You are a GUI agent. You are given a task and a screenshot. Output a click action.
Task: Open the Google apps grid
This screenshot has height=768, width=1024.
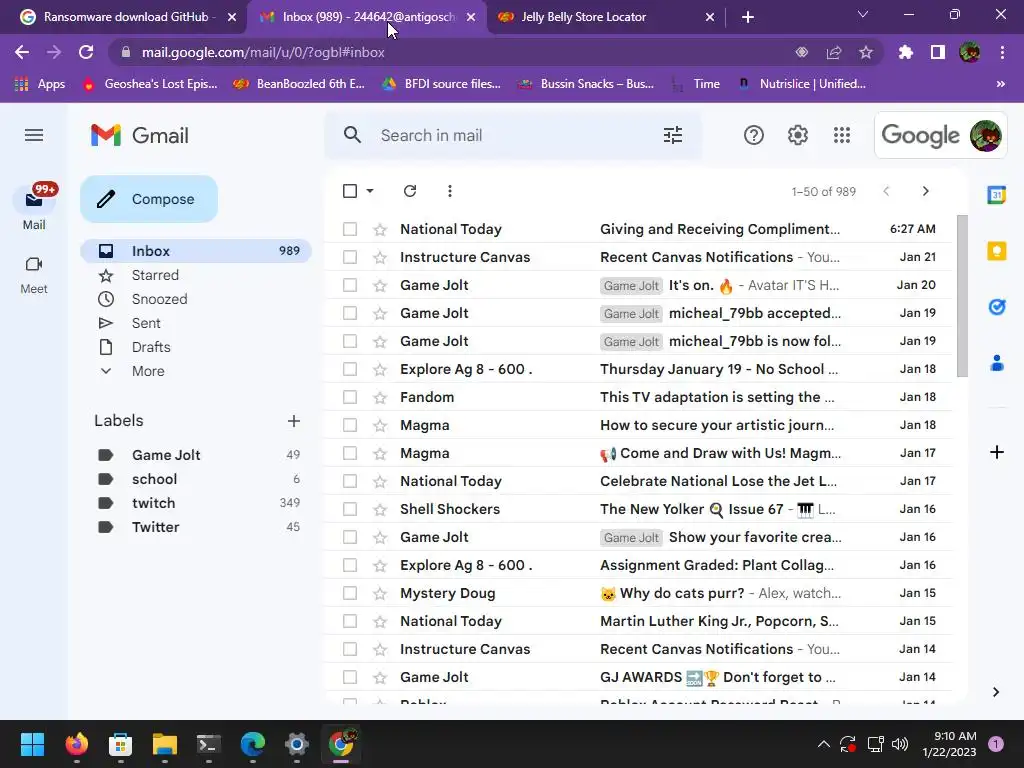point(842,135)
